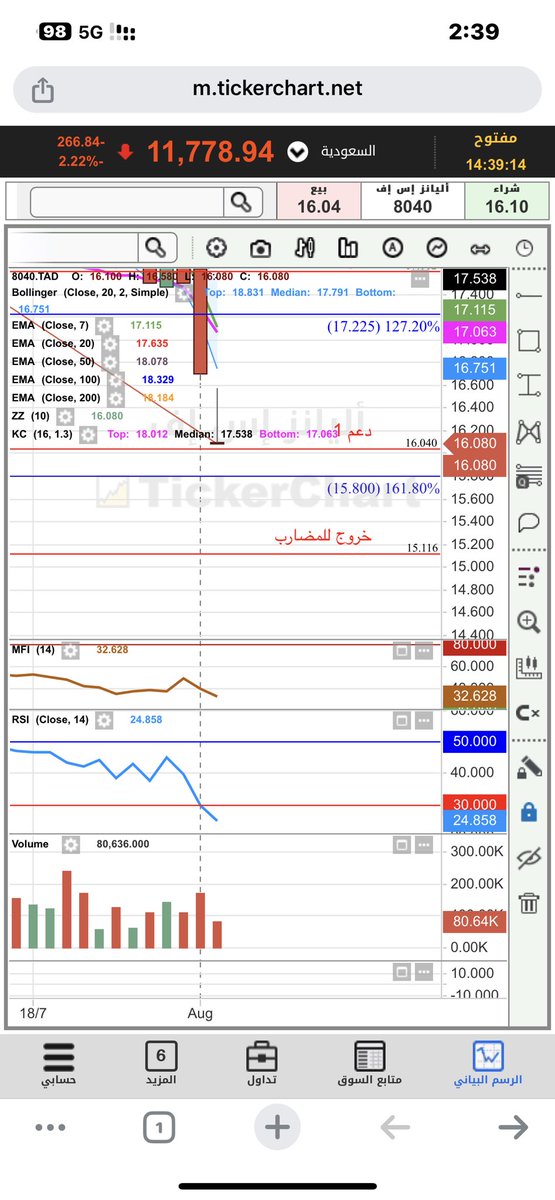This screenshot has height=1200, width=555.
Task: Open EMA (Close, 7) settings gear
Action: coord(103,326)
